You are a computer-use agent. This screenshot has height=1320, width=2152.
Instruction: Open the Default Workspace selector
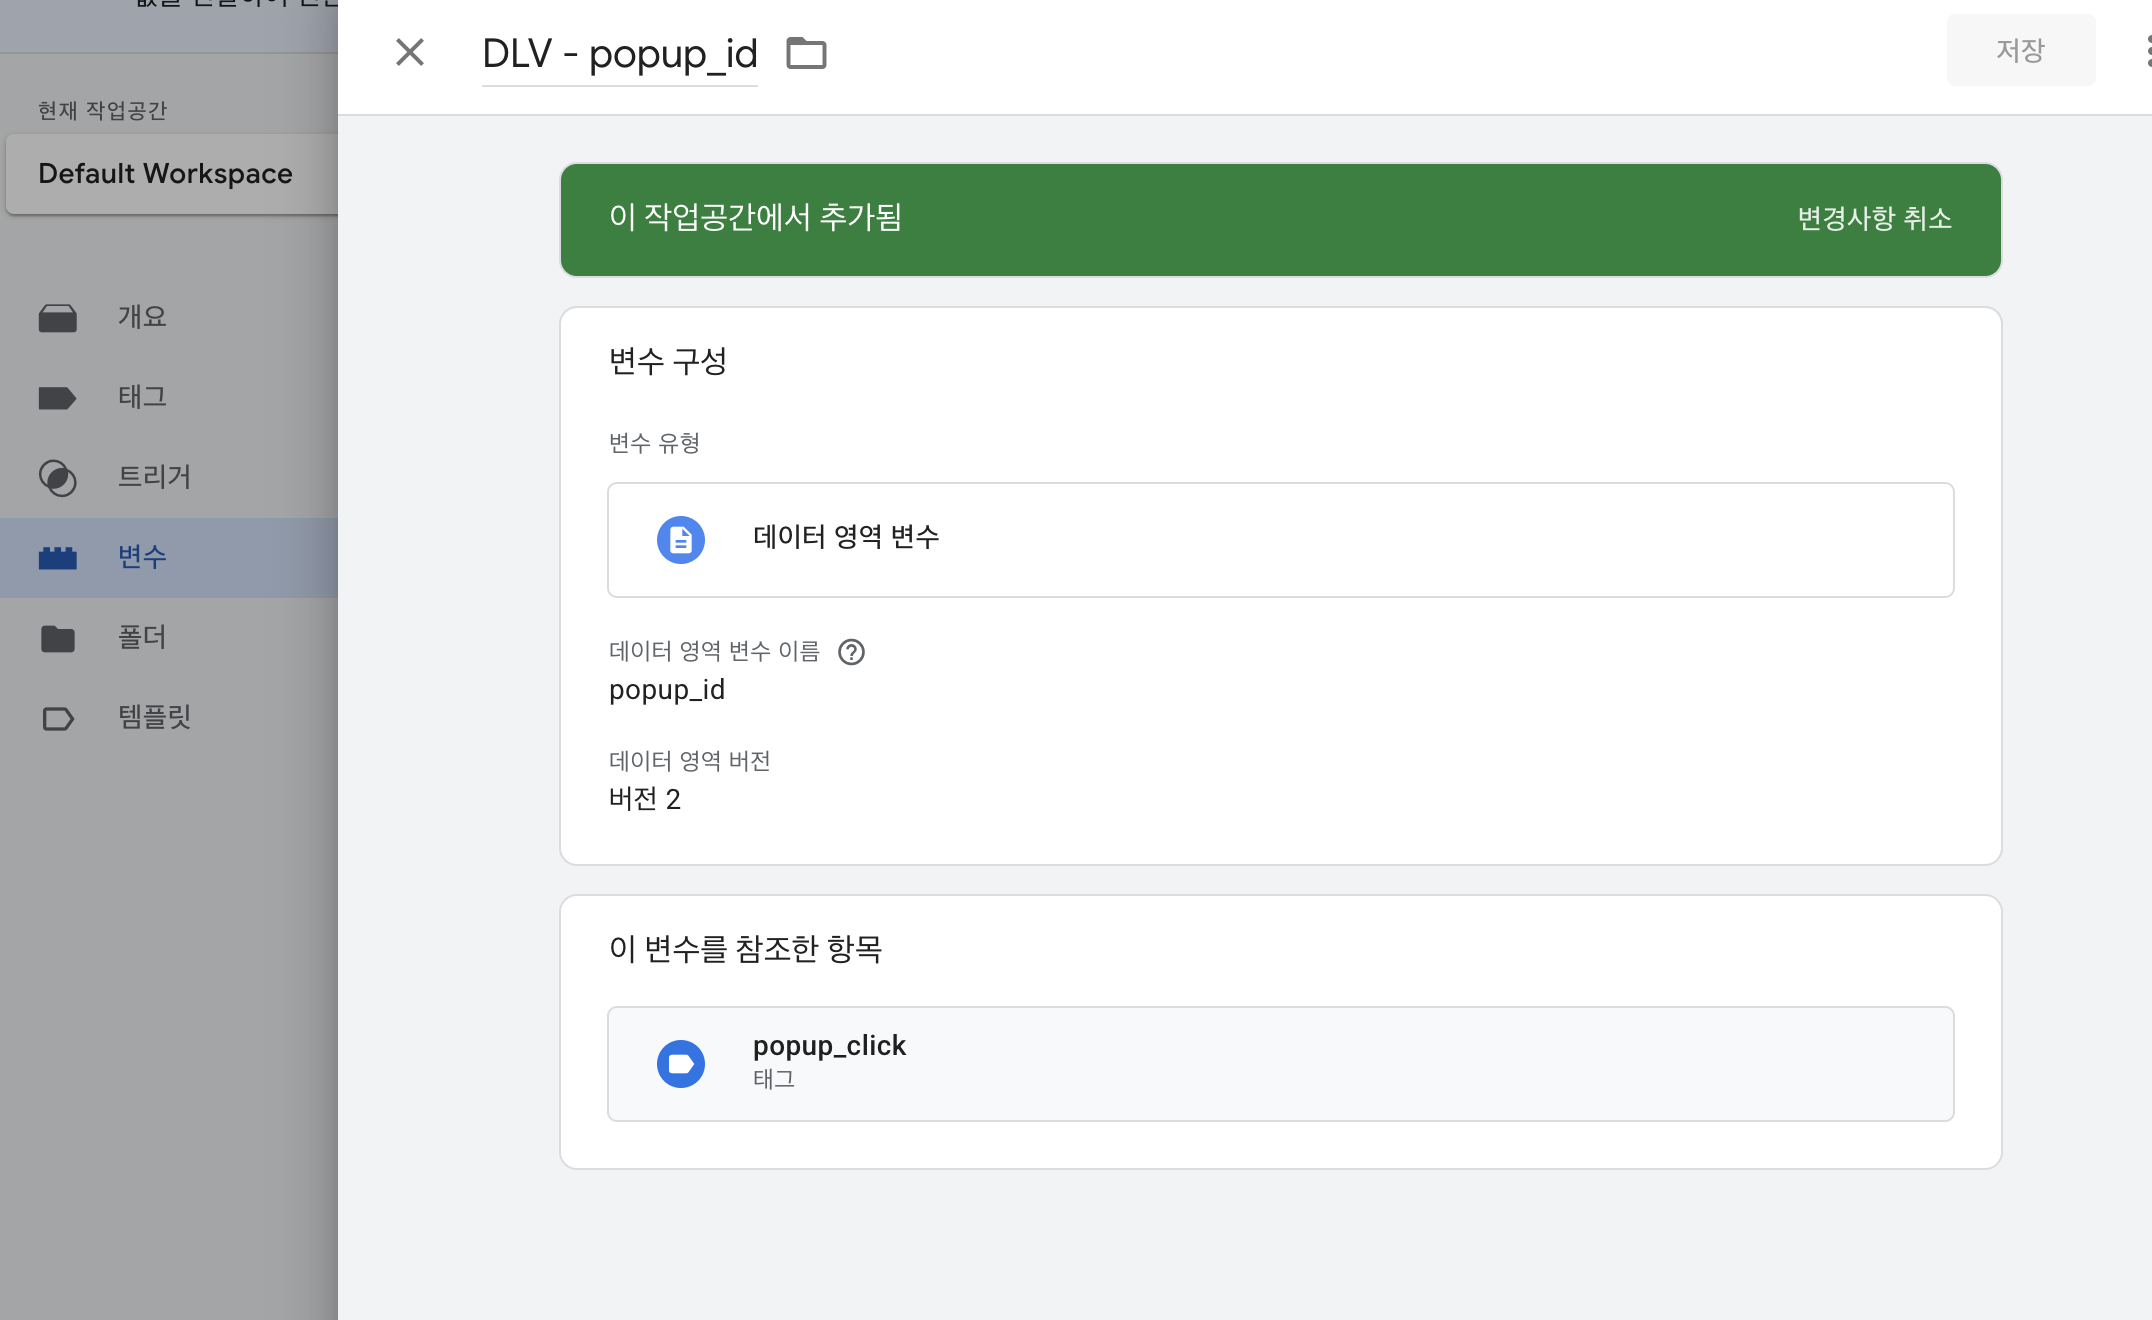point(166,174)
